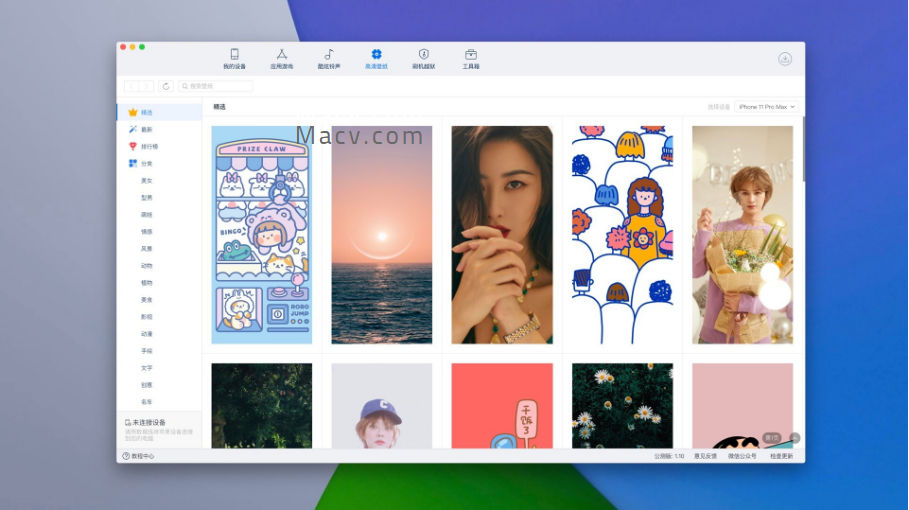Open the 应用游戏 apps and games tab
Viewport: 909px width, 510px height.
pyautogui.click(x=282, y=59)
